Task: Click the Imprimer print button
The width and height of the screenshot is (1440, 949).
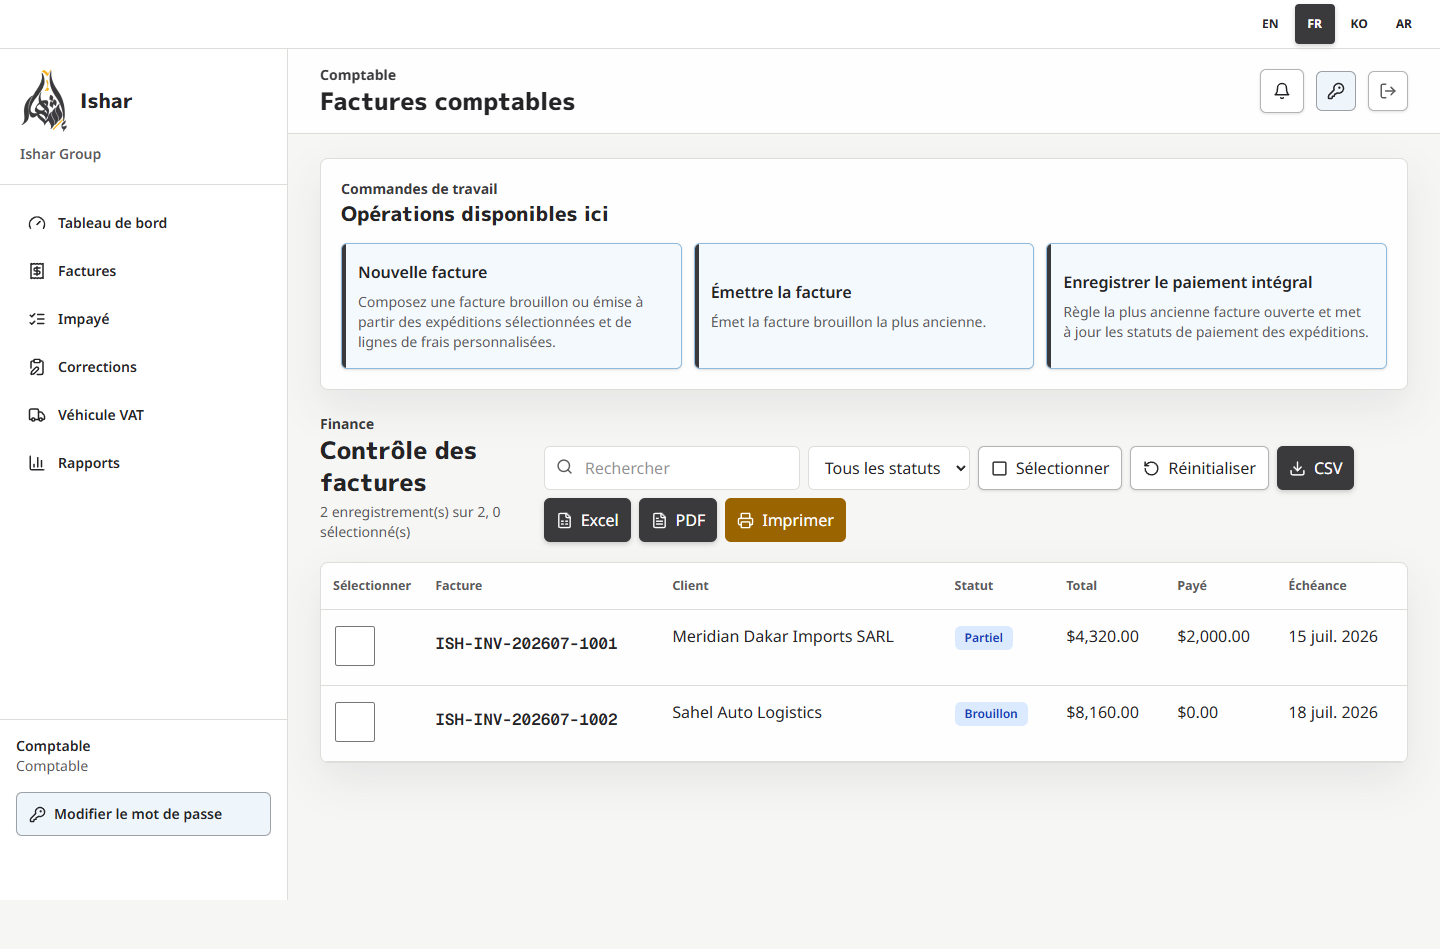Action: click(x=785, y=520)
